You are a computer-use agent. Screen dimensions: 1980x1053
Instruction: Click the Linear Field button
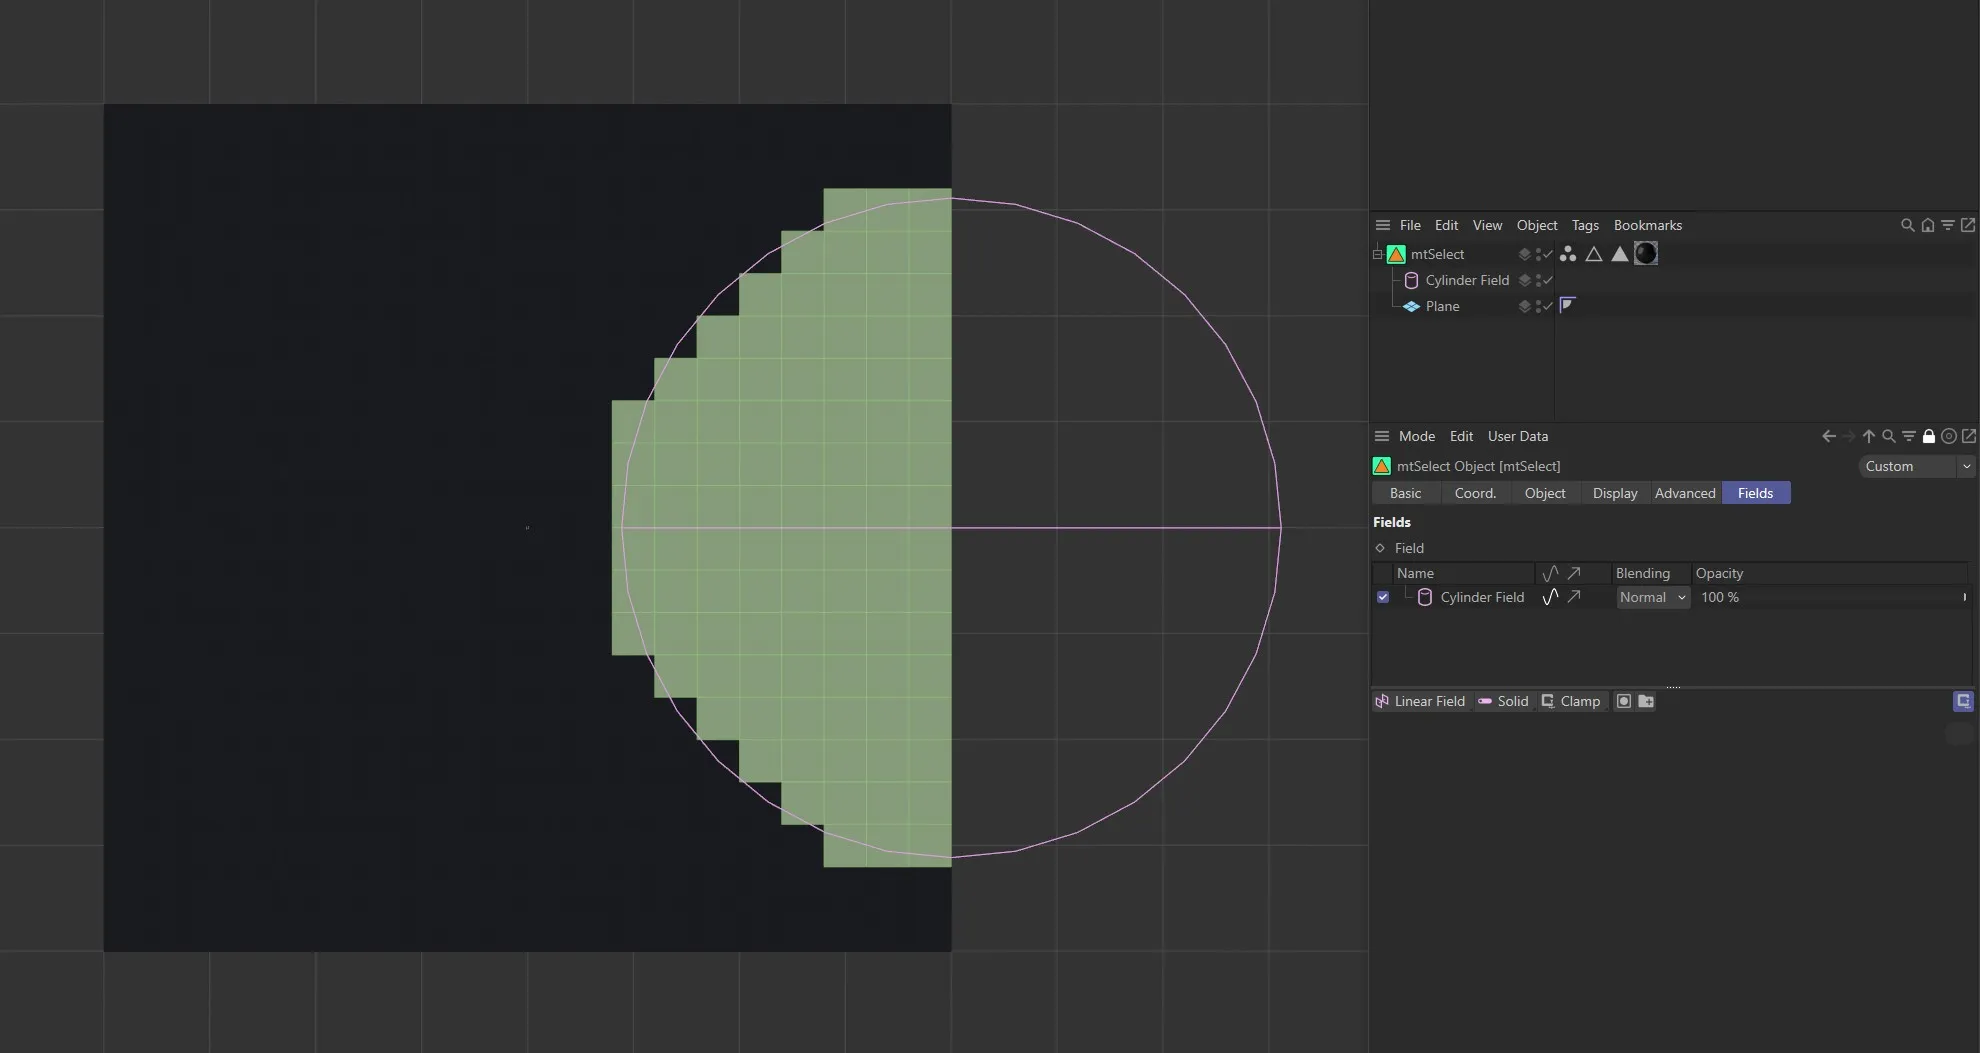point(1420,701)
